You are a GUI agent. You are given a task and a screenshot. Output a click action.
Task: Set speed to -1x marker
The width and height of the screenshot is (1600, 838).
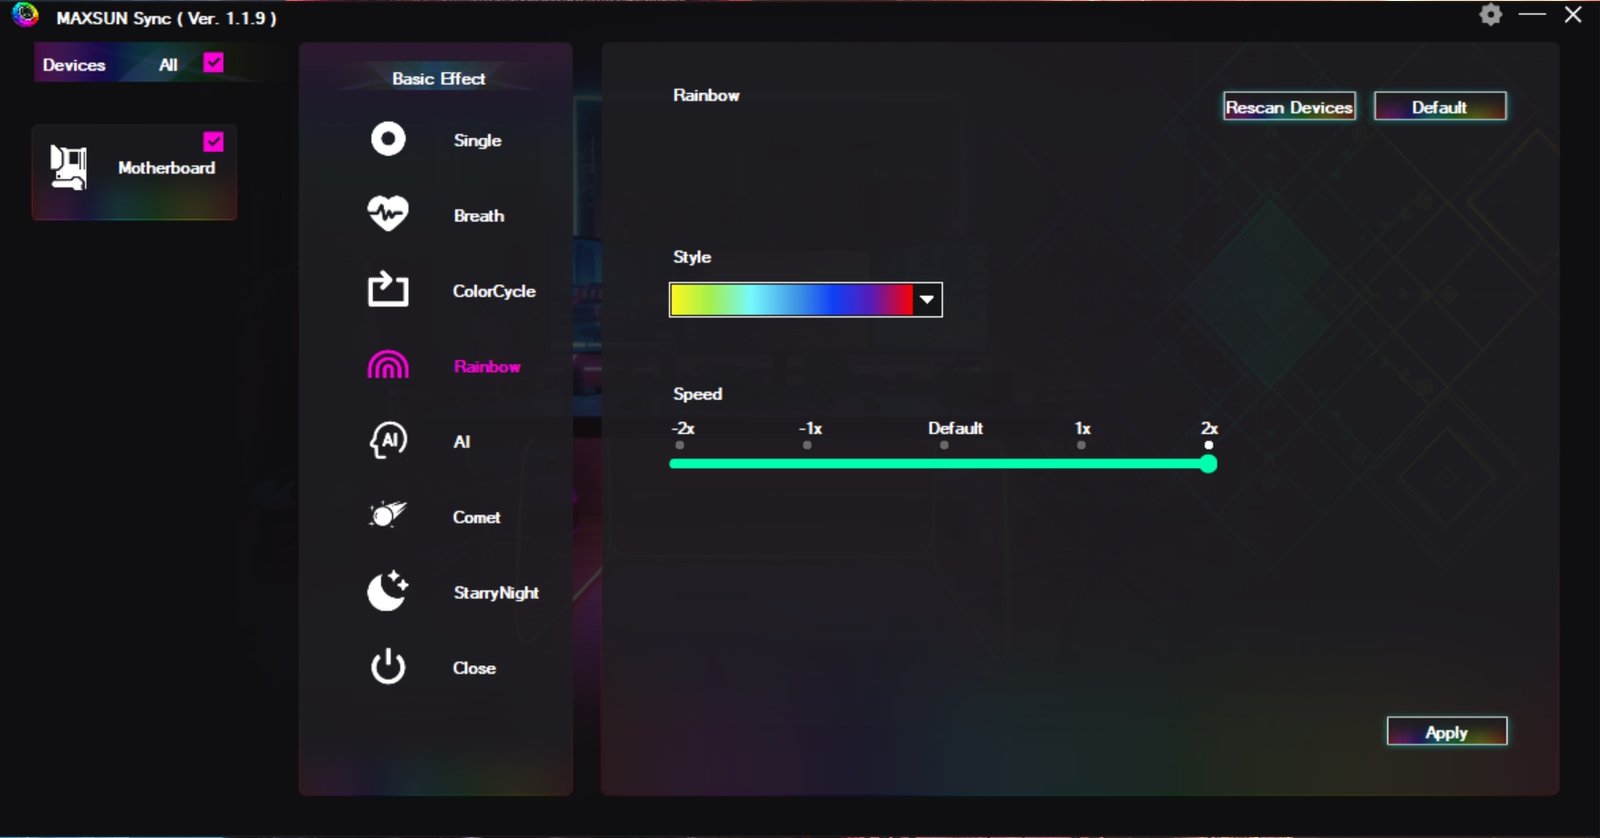pyautogui.click(x=807, y=445)
